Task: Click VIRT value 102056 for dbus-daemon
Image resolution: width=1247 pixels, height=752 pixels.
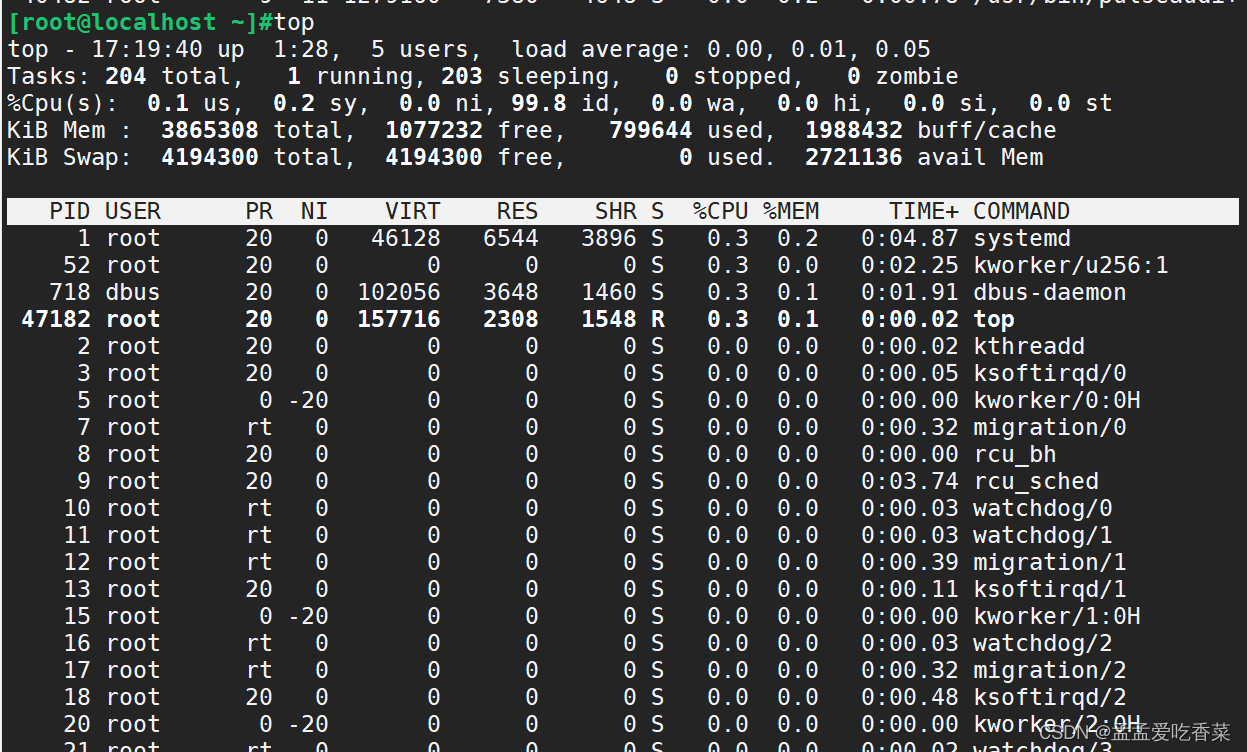Action: (399, 292)
